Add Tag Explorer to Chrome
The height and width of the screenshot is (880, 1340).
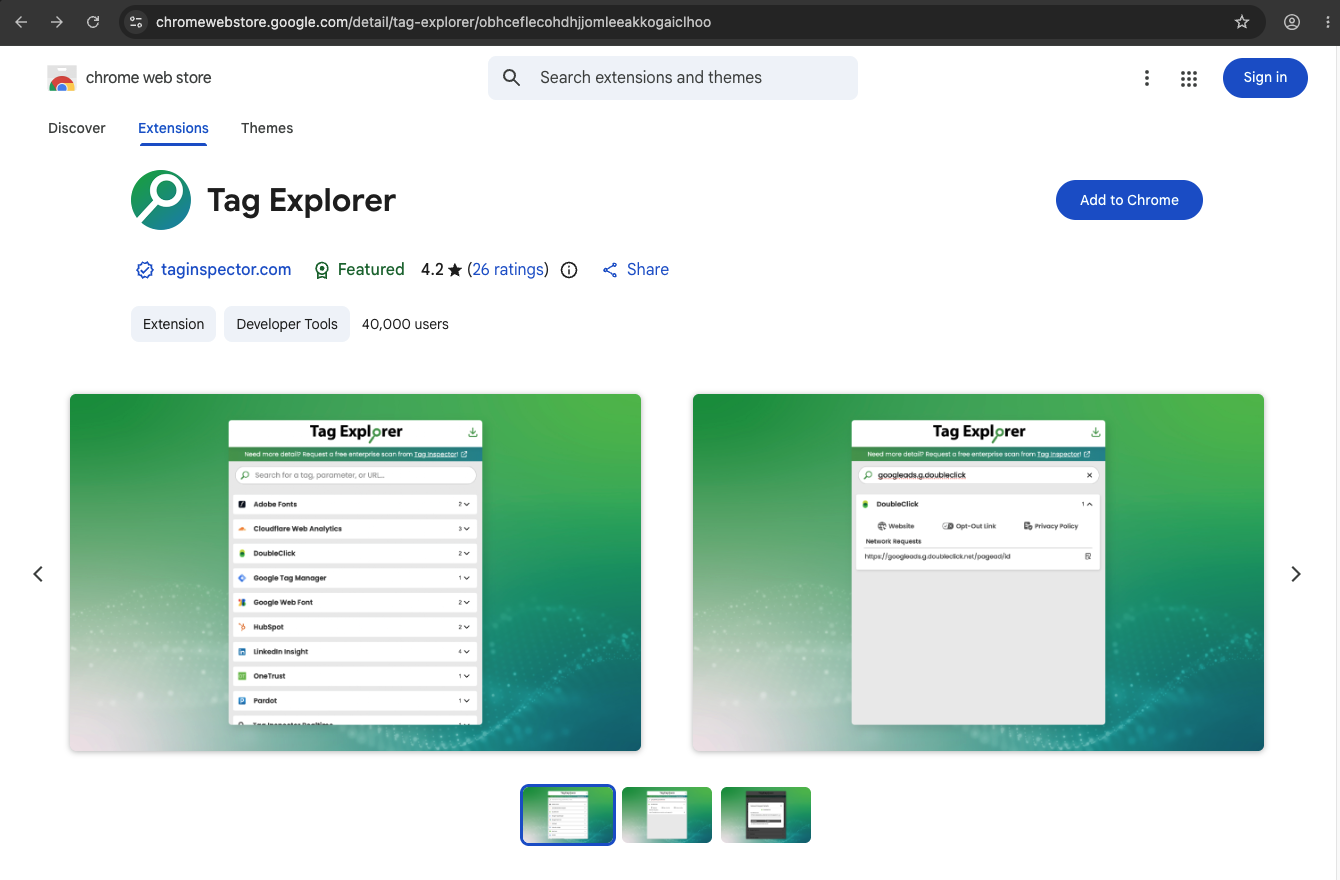[x=1129, y=200]
